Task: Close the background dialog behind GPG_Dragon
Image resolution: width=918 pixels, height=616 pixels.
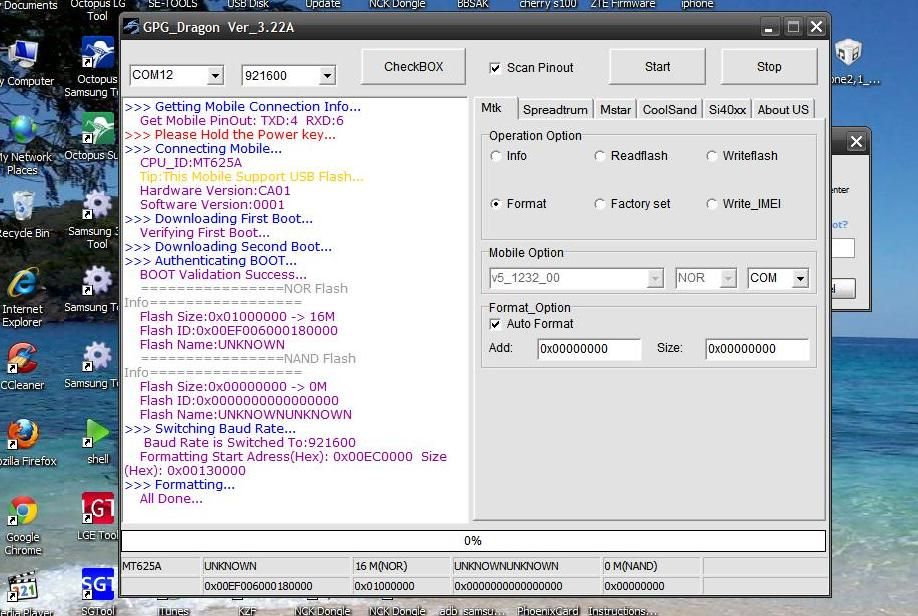Action: [x=856, y=142]
